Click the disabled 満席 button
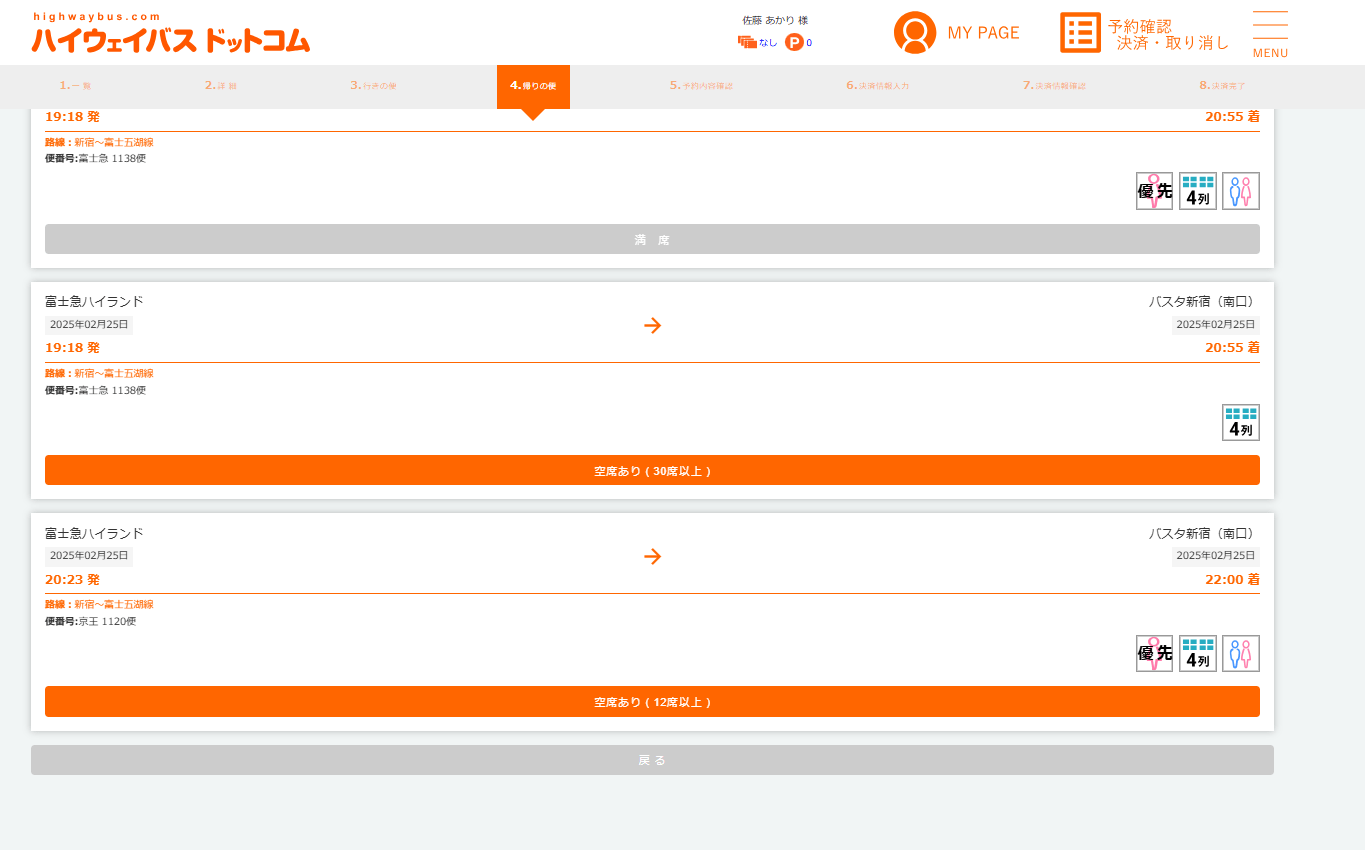The image size is (1365, 850). pyautogui.click(x=652, y=240)
